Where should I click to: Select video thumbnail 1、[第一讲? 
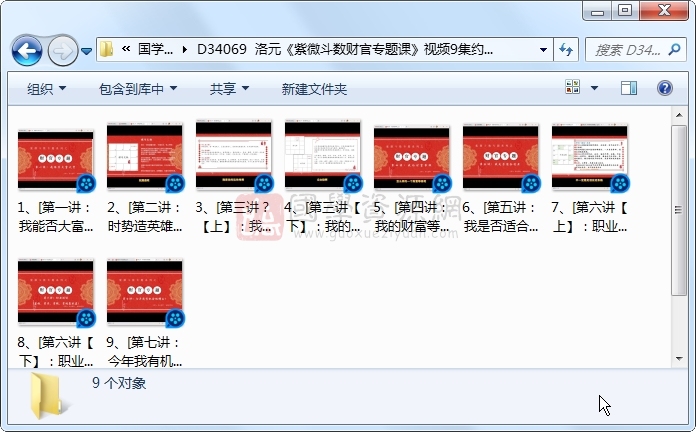[x=55, y=160]
